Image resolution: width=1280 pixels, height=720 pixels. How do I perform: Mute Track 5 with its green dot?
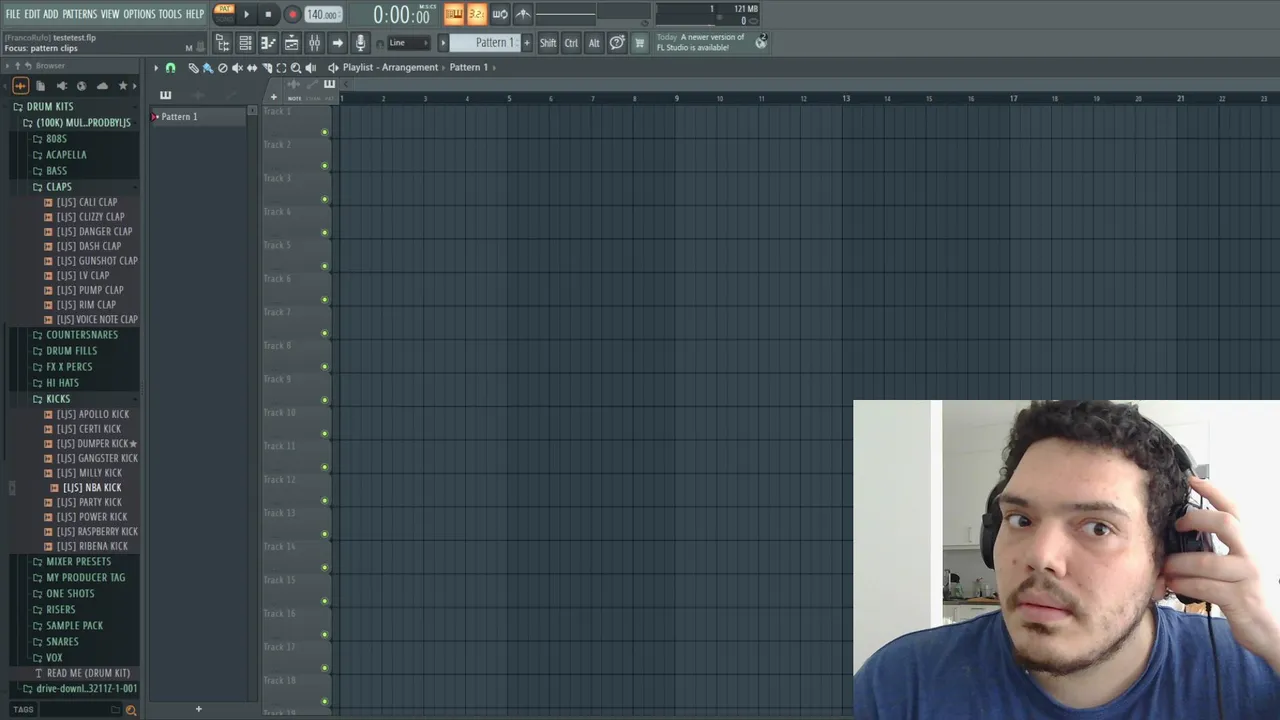coord(324,266)
